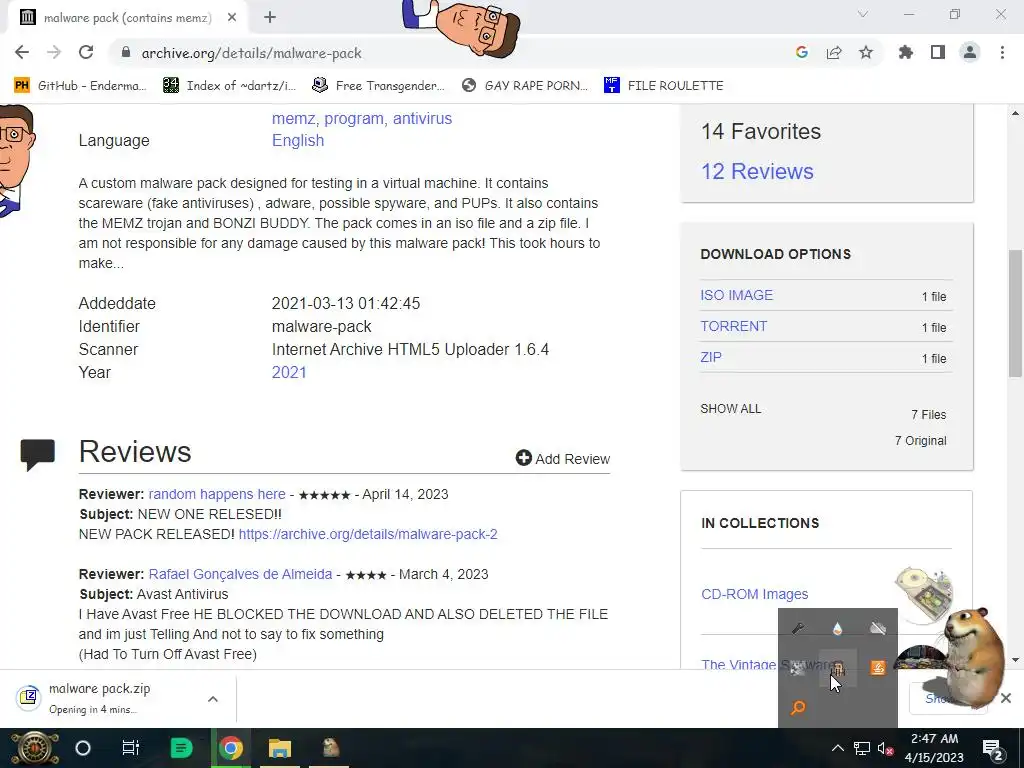Click the muted volume tray icon

(x=886, y=748)
